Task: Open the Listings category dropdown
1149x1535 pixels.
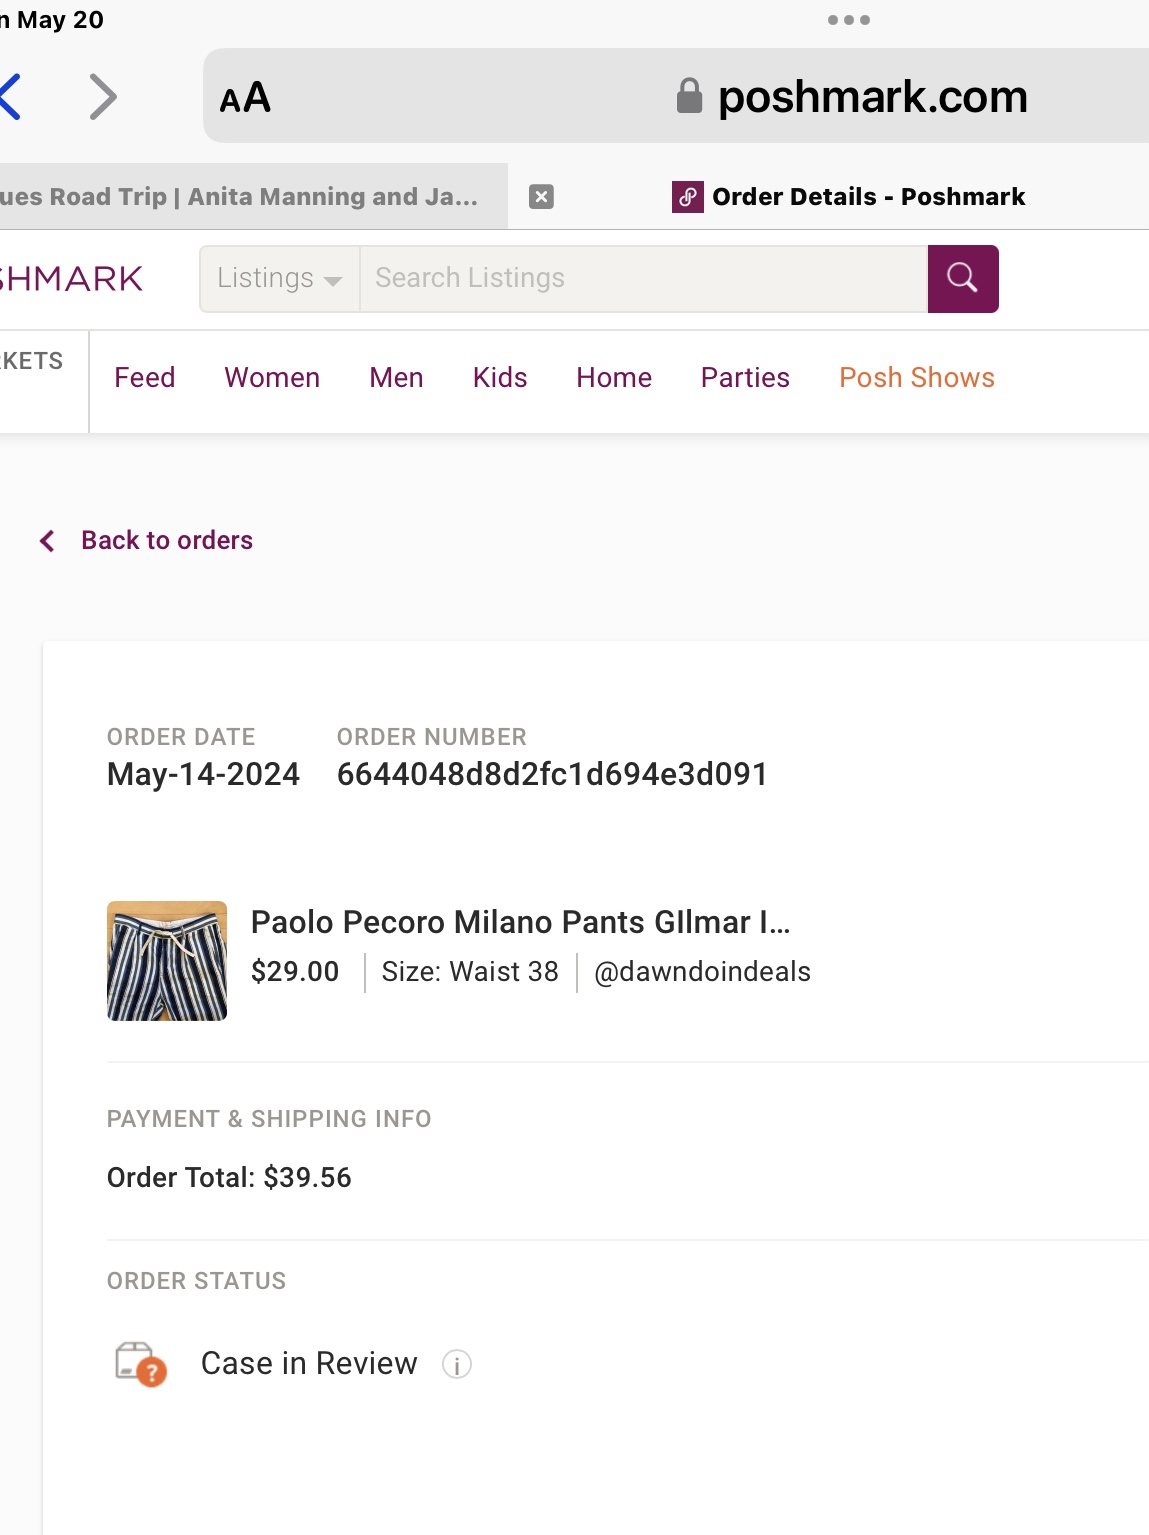Action: (x=279, y=278)
